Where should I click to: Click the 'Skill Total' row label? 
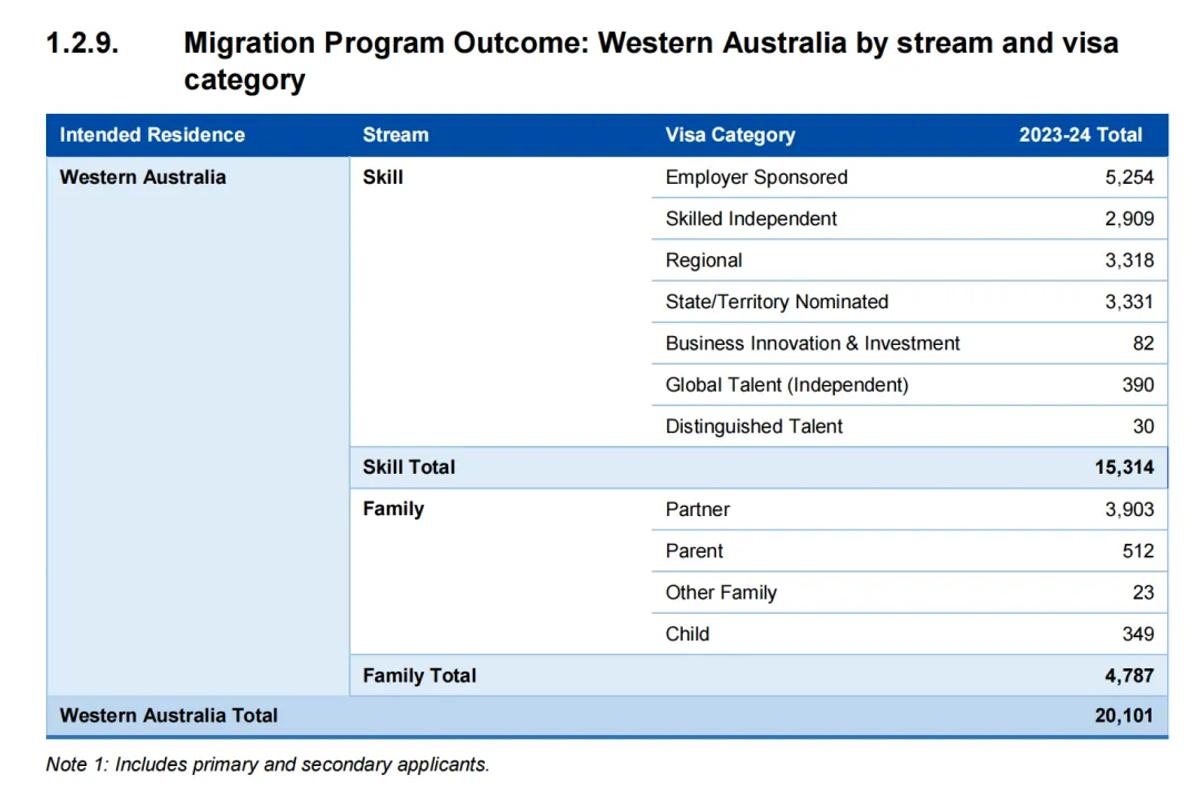pos(409,467)
